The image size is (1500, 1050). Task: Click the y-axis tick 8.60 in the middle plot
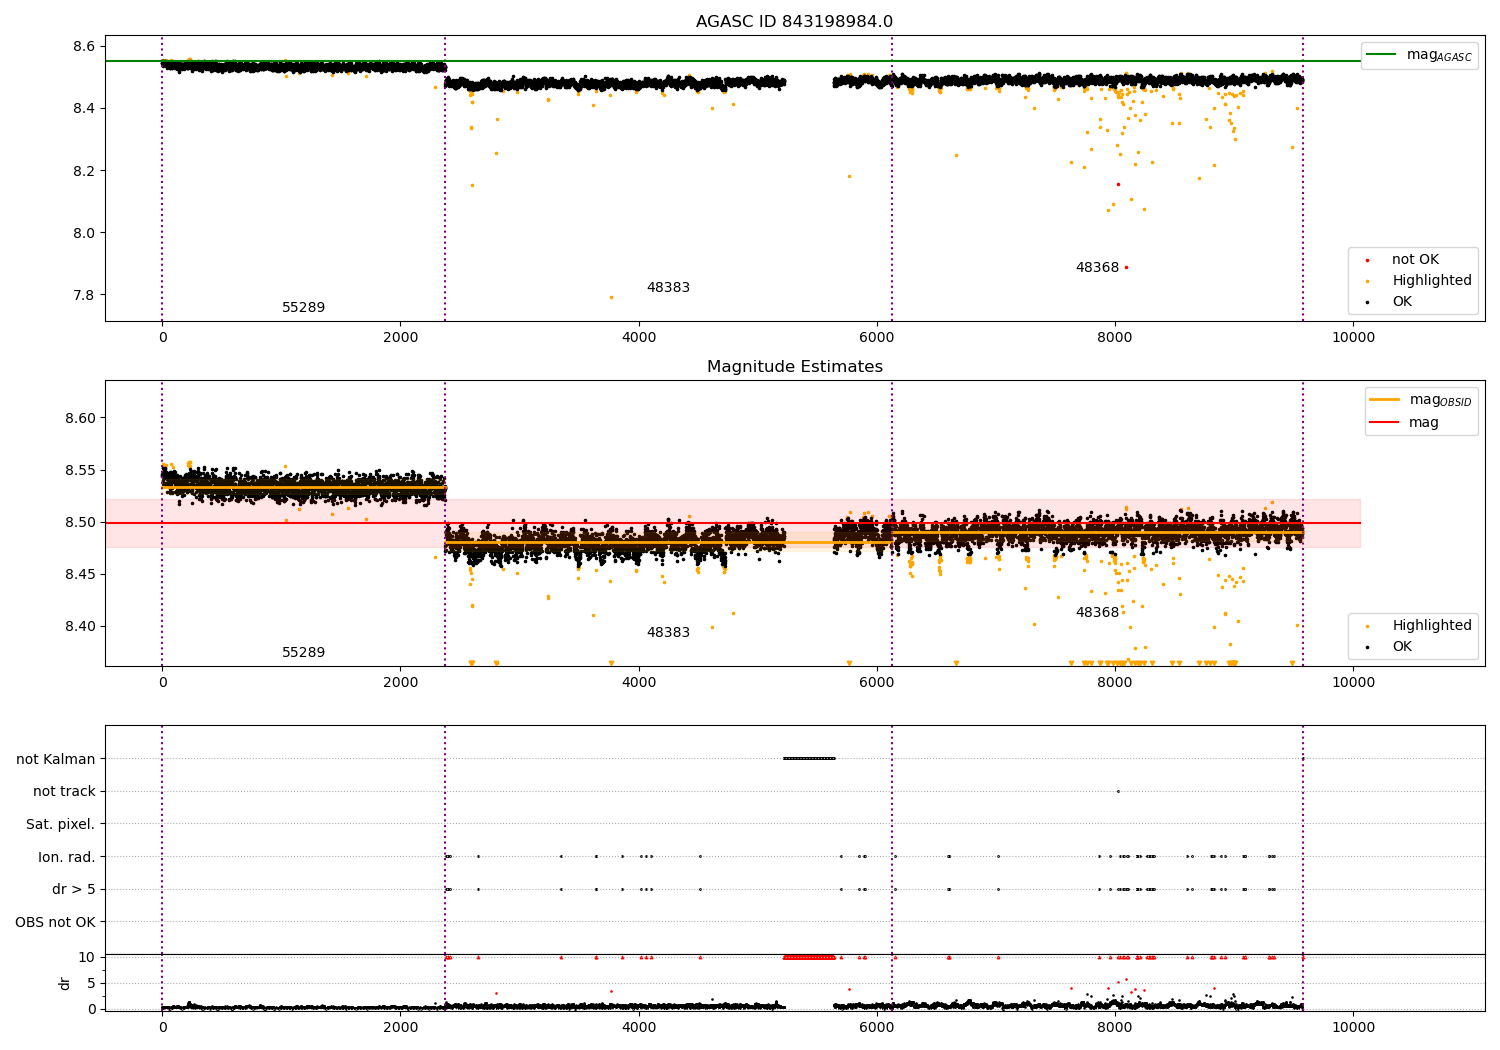[x=80, y=418]
